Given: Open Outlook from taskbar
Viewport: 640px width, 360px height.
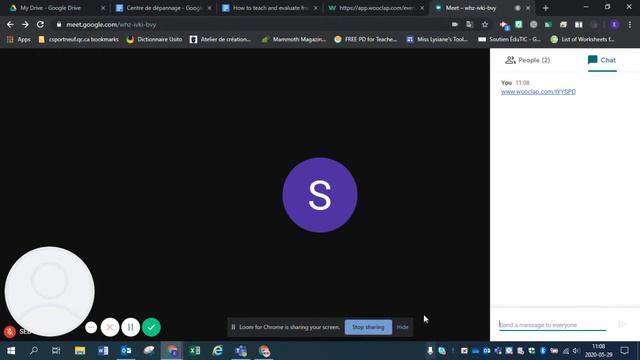Looking at the screenshot, I should tap(126, 351).
